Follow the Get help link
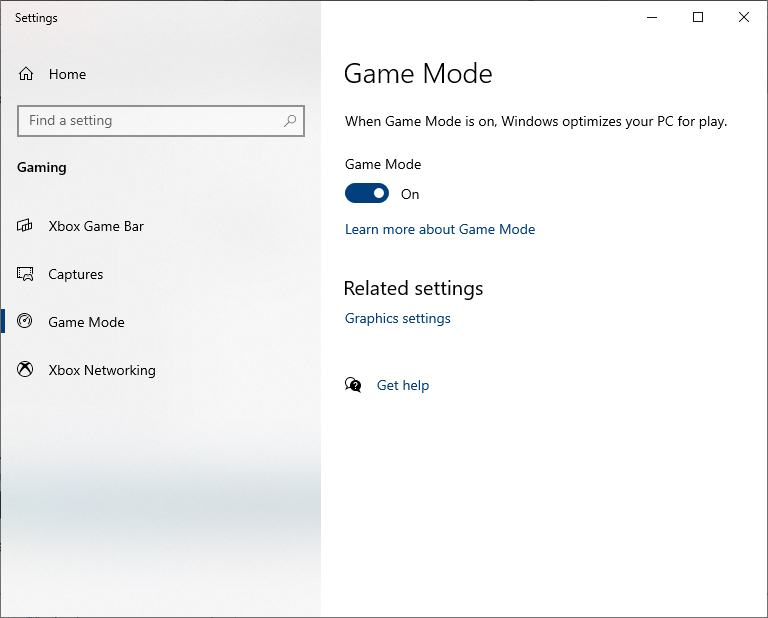The width and height of the screenshot is (768, 618). 403,385
